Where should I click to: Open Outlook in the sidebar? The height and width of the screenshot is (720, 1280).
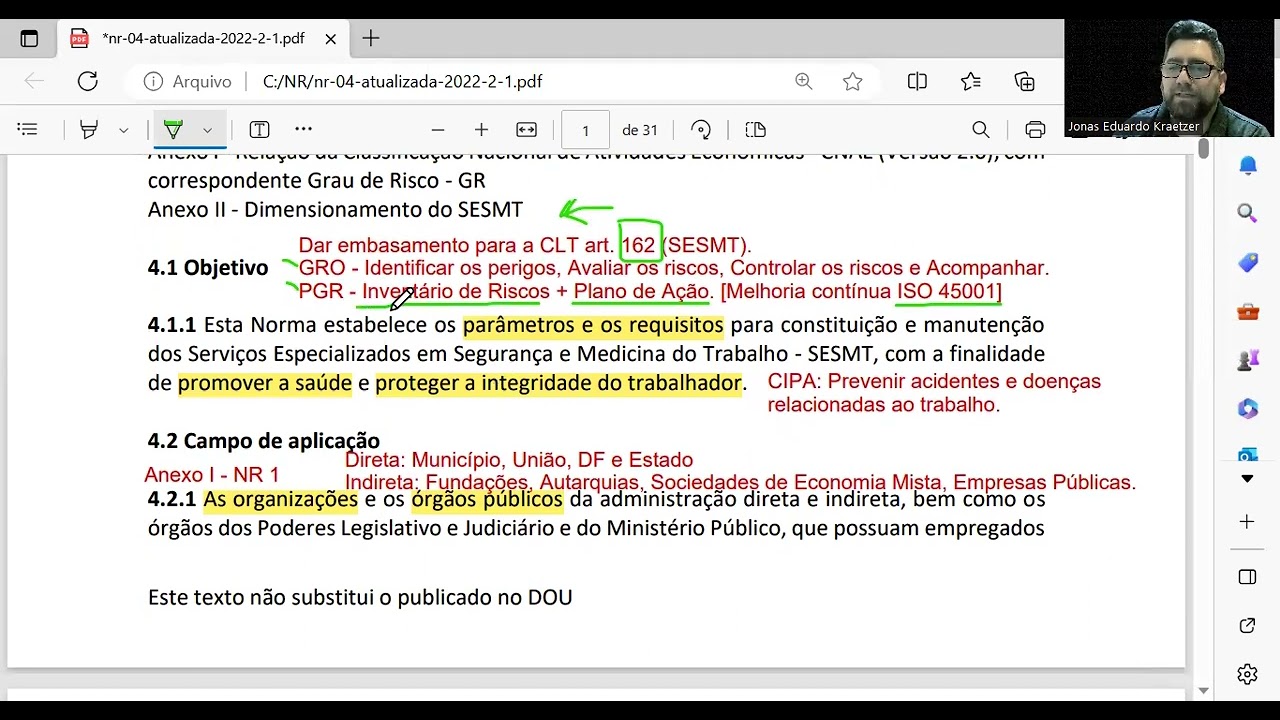(x=1247, y=454)
